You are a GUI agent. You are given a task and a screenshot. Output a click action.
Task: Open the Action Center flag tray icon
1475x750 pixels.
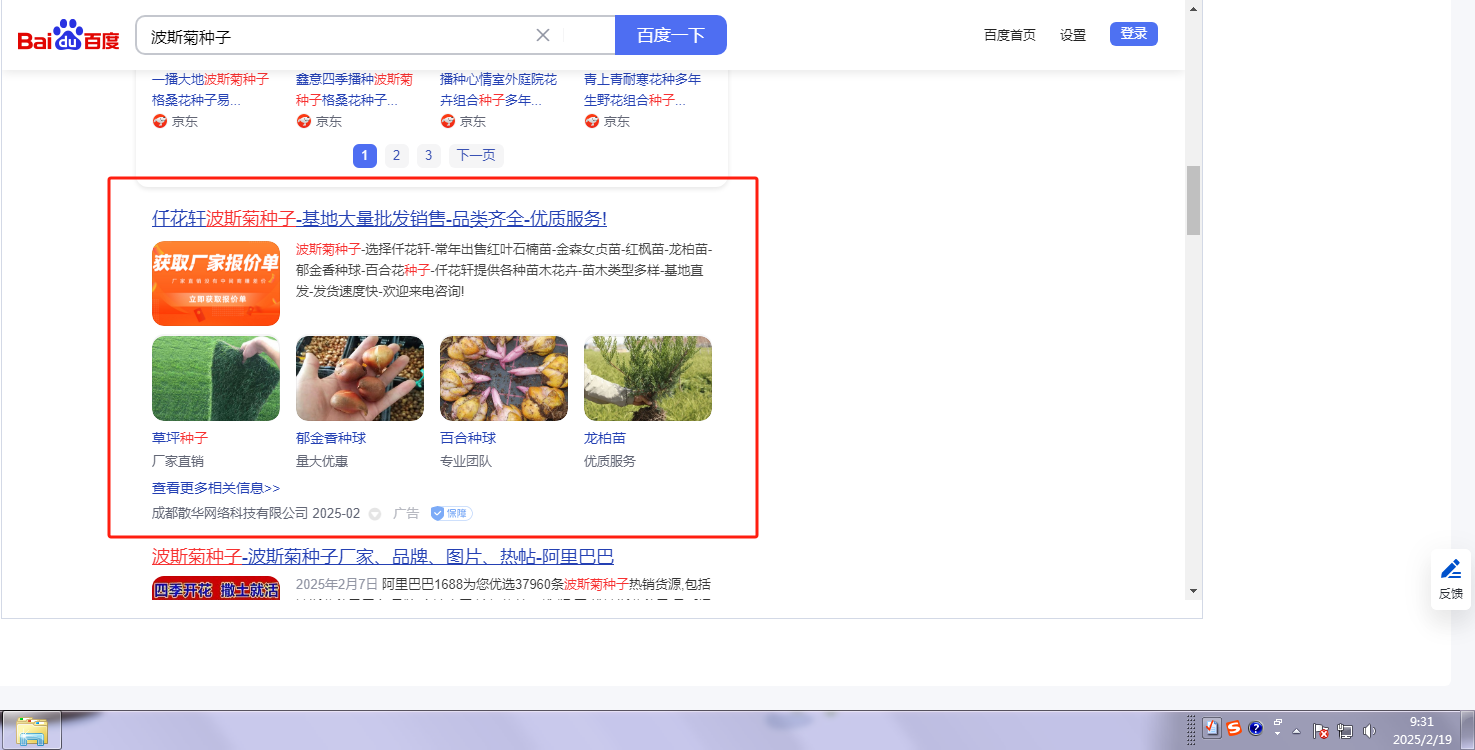click(1320, 731)
